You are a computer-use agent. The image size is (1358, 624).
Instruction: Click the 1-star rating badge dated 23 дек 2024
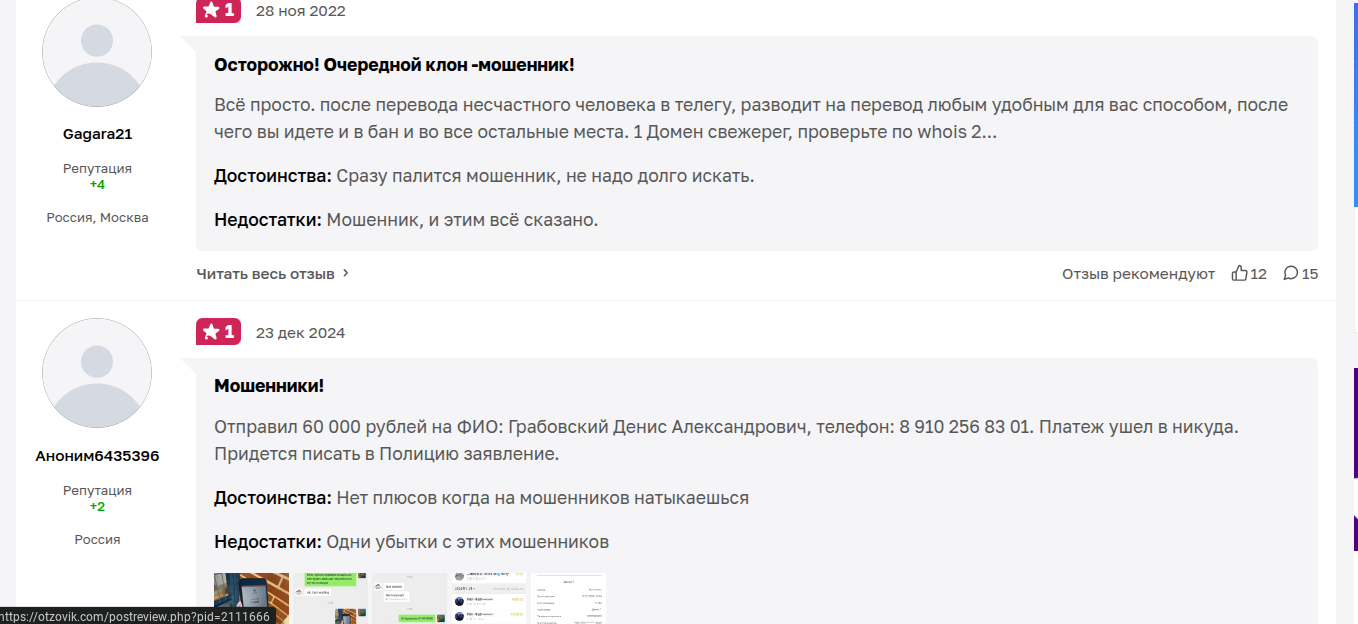pos(218,332)
